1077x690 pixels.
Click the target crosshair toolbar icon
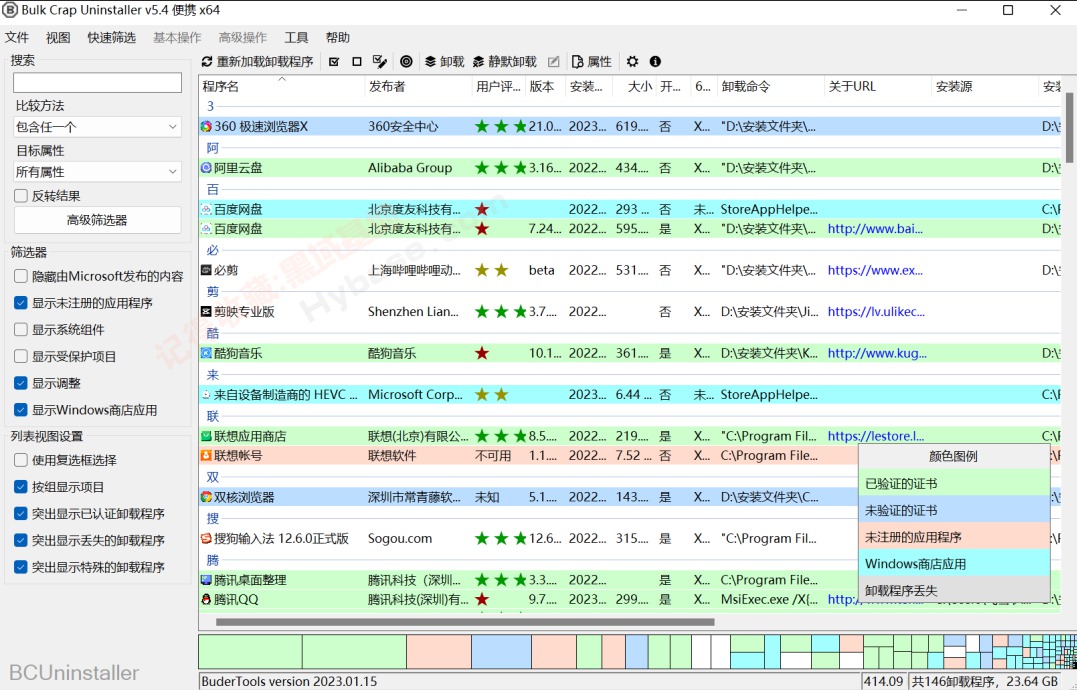407,62
